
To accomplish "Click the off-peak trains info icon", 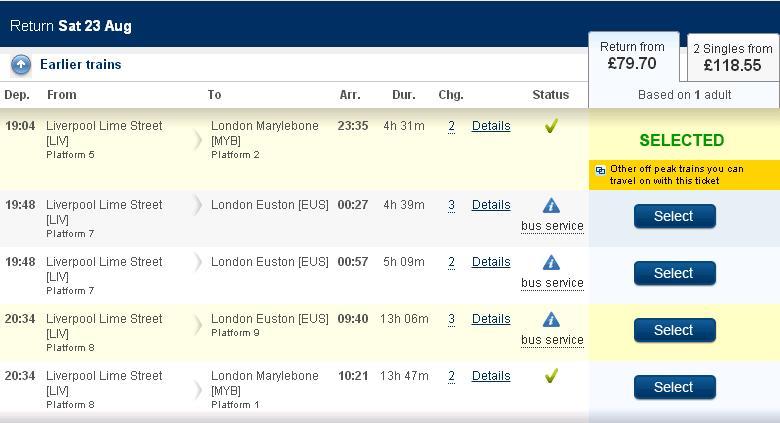I will click(x=600, y=170).
